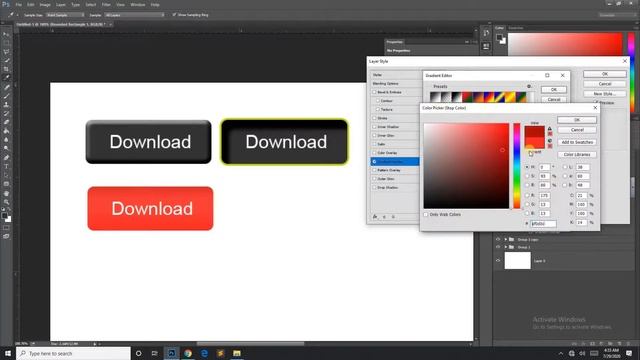This screenshot has height=360, width=640.
Task: Click the out-of-gamut warning triangle
Action: (x=549, y=129)
